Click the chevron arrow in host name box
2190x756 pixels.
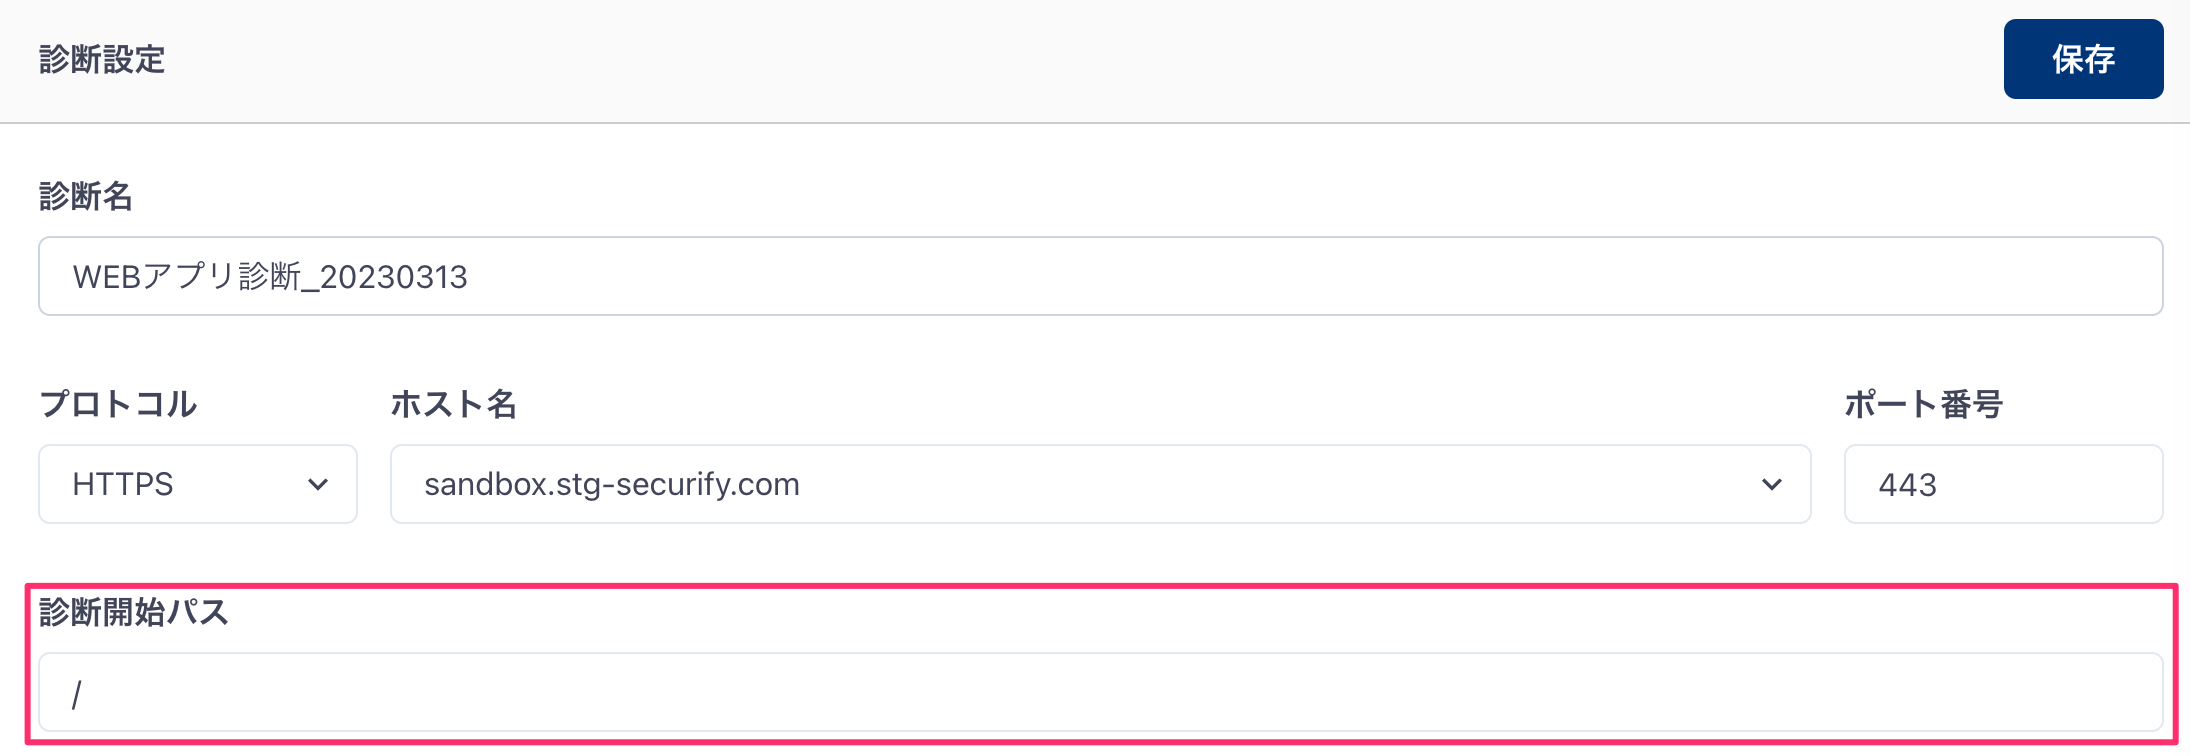pos(1772,485)
